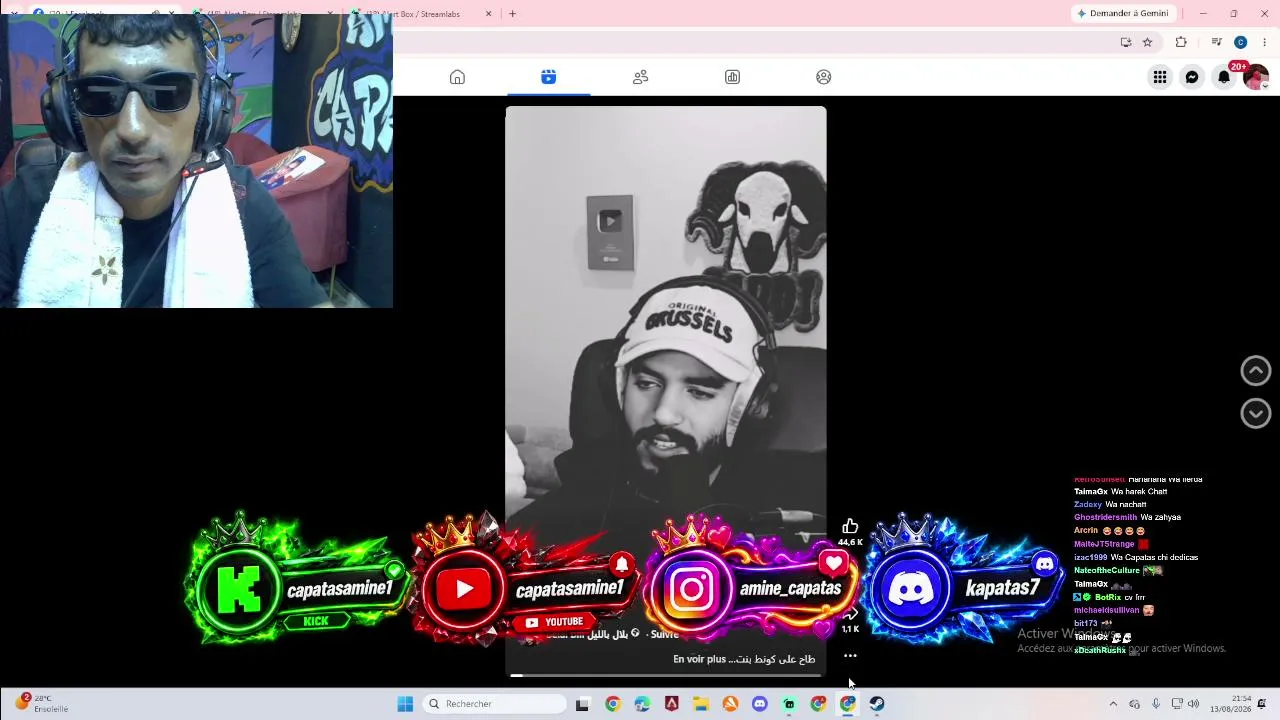Seek on the reel progress bar

tap(666, 676)
